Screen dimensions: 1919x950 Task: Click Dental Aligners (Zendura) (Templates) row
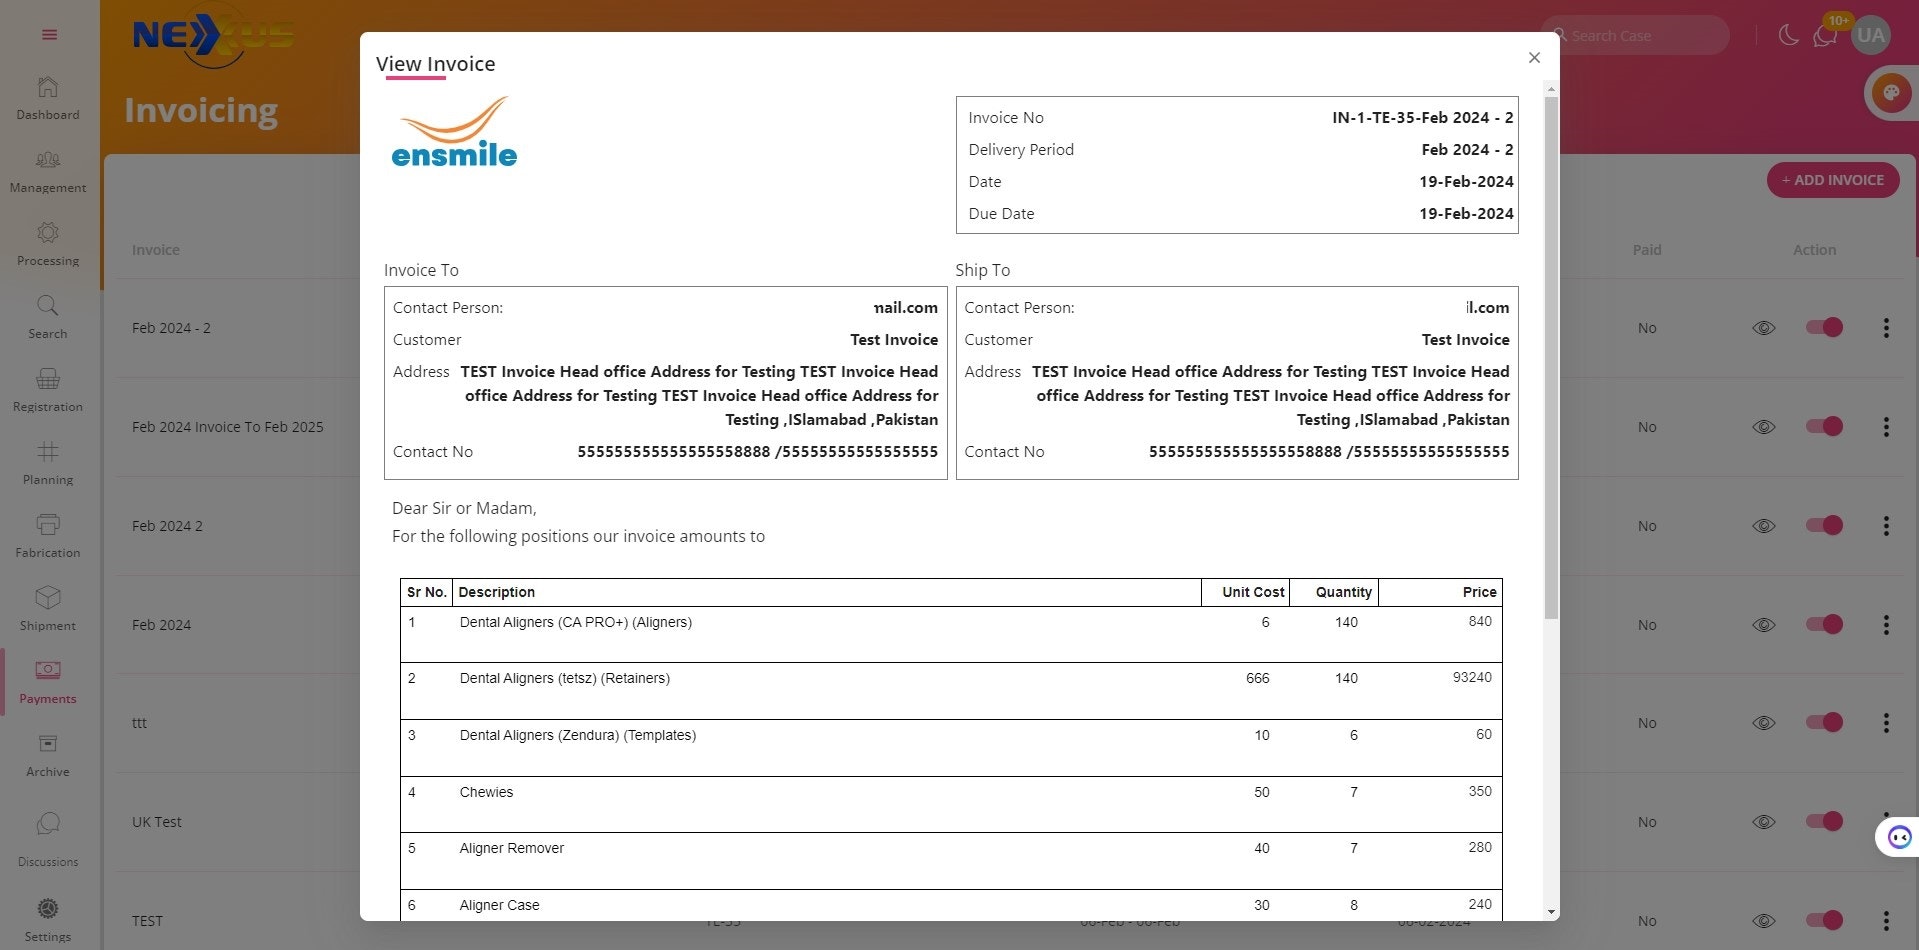[951, 748]
